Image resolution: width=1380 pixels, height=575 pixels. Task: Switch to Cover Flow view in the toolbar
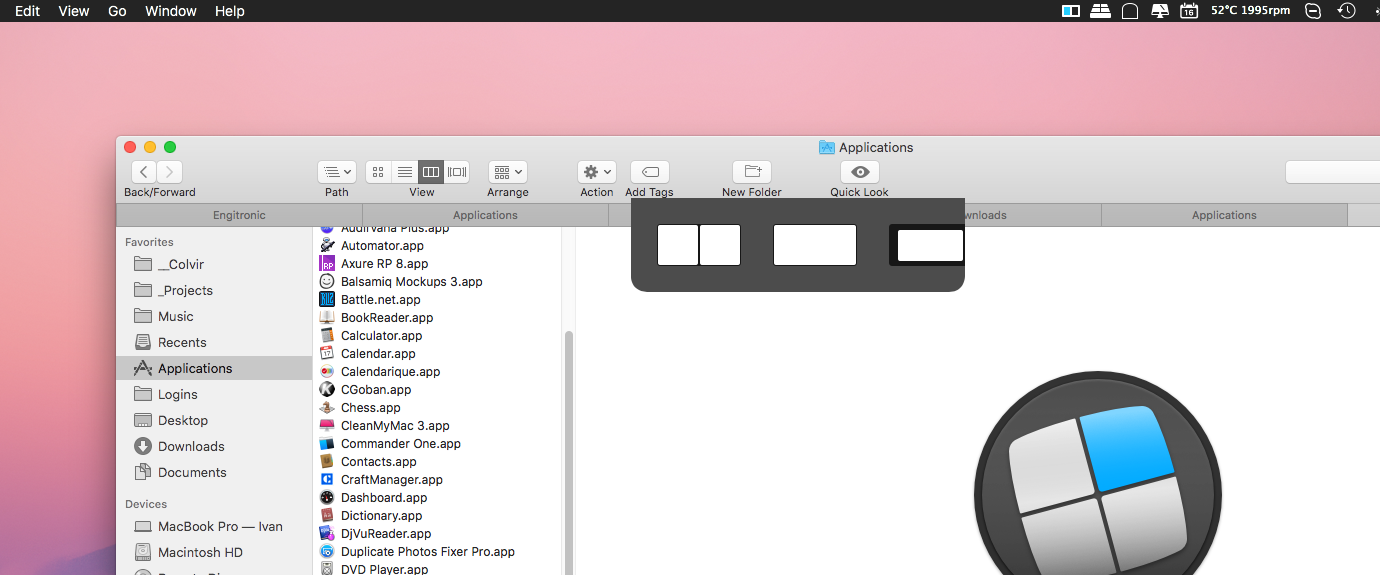point(457,172)
